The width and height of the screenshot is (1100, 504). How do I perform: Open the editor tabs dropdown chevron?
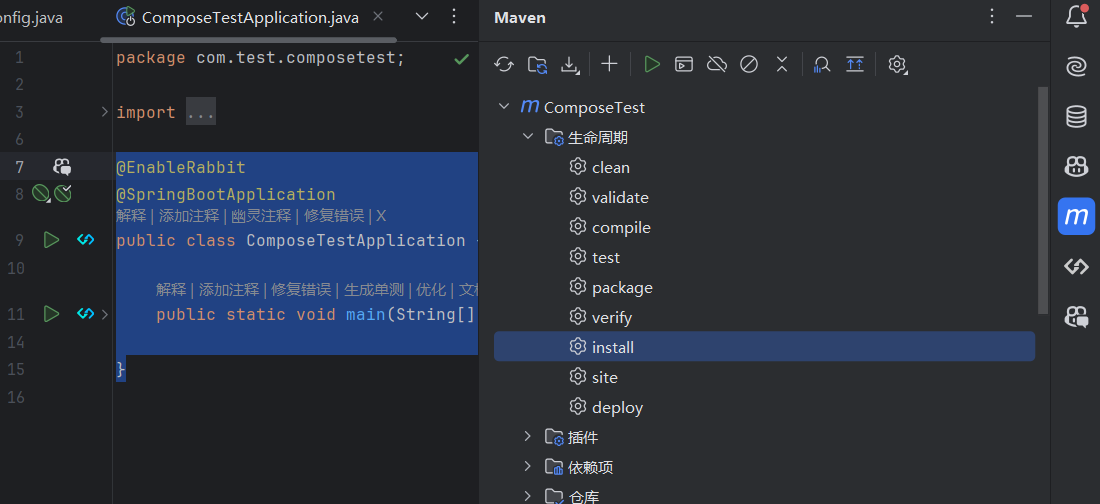tap(422, 16)
